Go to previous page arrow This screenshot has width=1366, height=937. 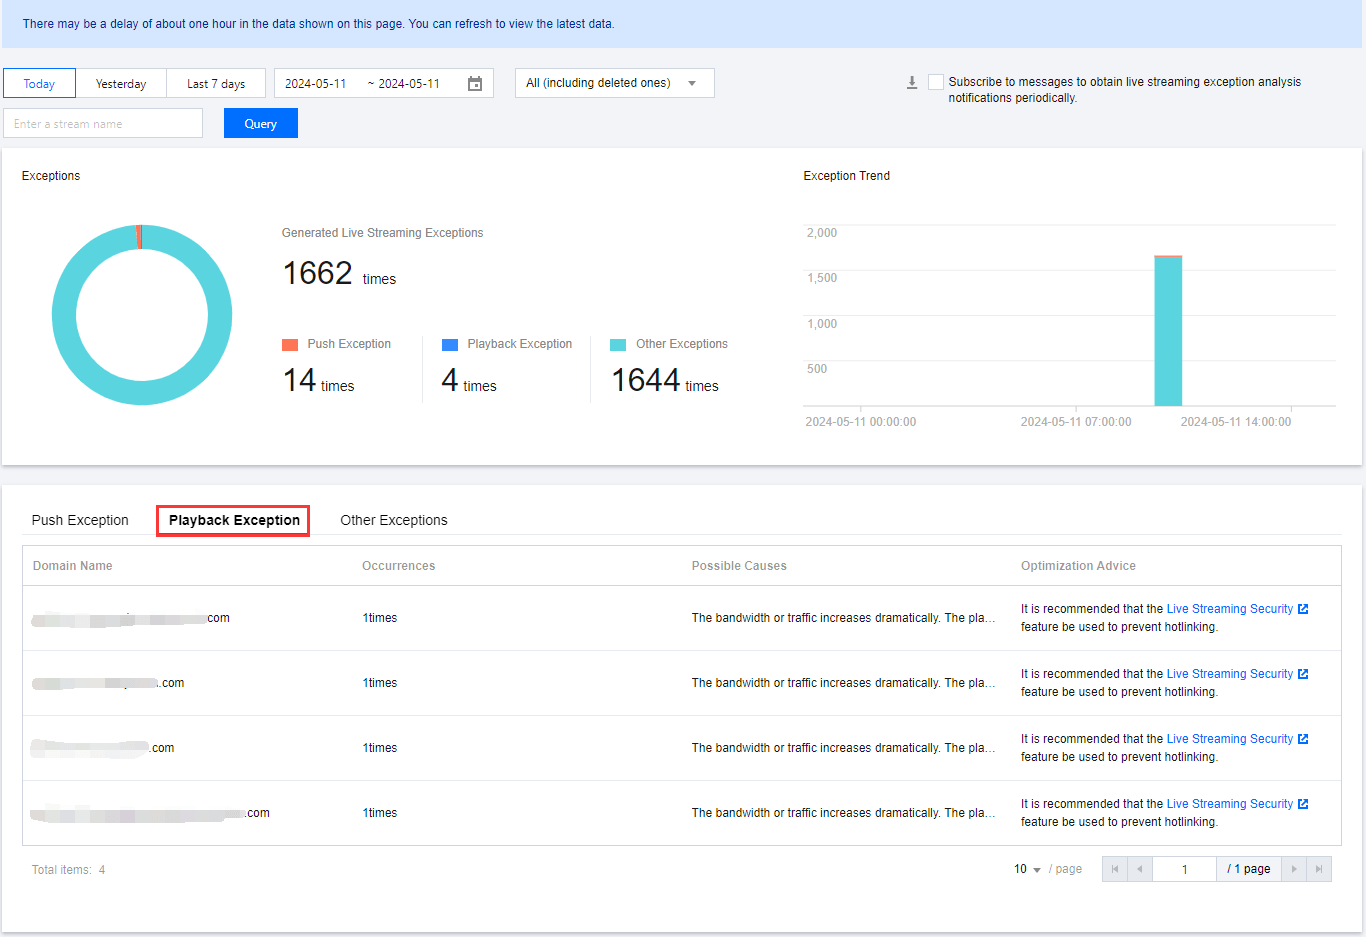1139,869
